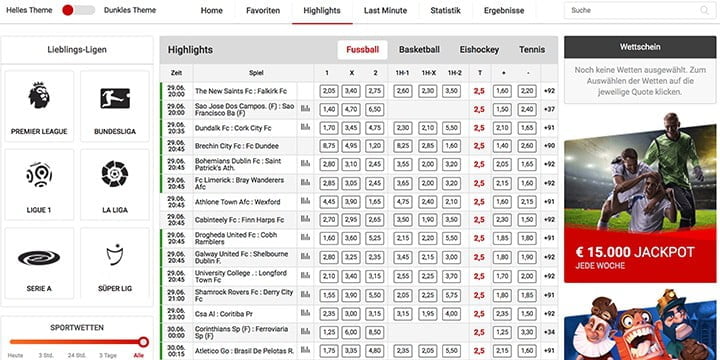720x360 pixels.
Task: Open the Bundesliga league tile
Action: pos(115,106)
